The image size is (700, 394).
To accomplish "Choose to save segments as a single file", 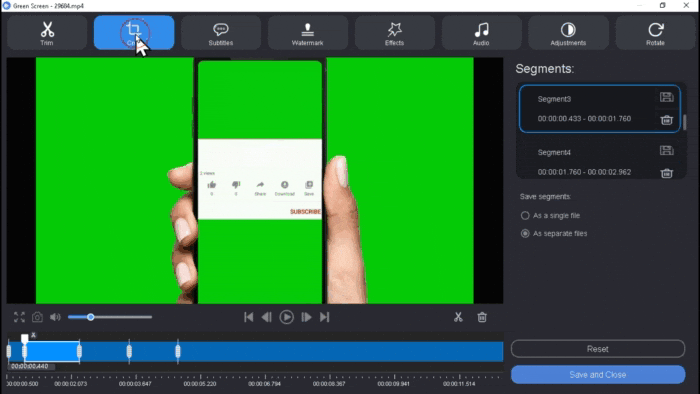I will (x=525, y=216).
